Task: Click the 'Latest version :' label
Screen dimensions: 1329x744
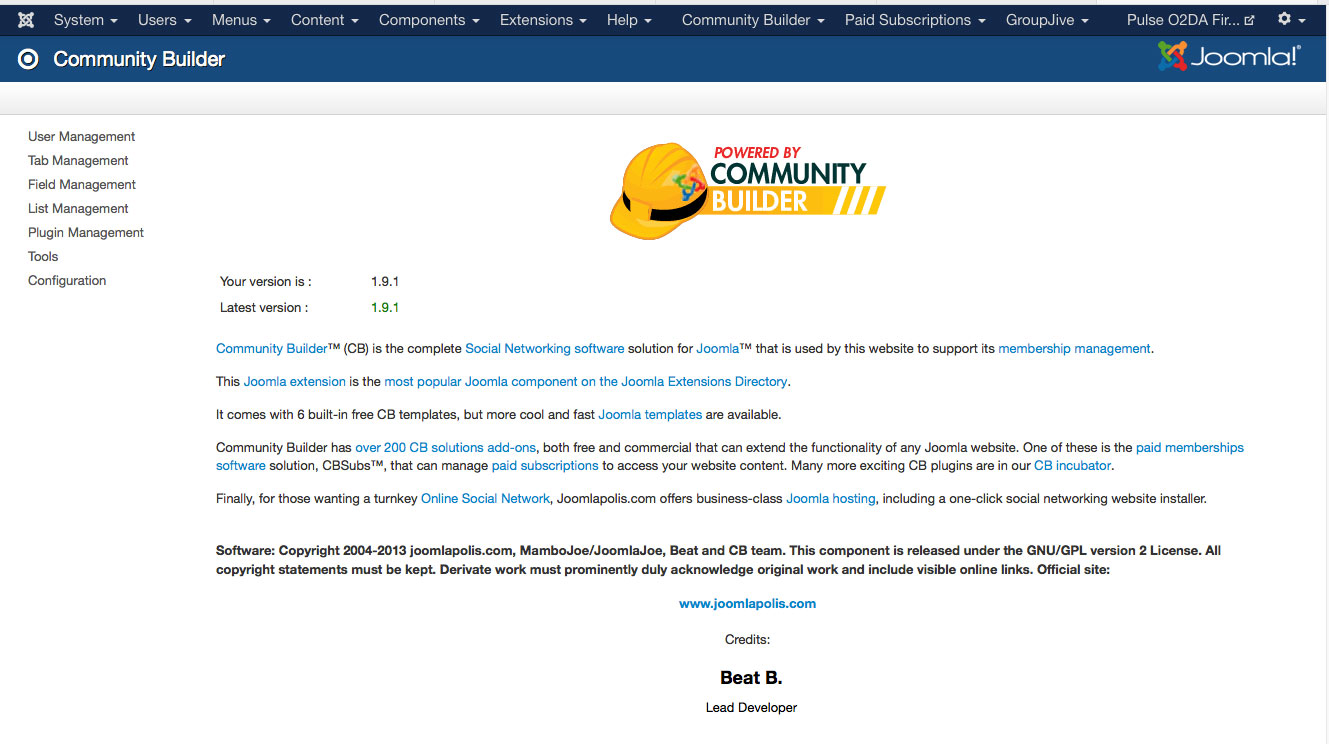Action: pos(264,308)
